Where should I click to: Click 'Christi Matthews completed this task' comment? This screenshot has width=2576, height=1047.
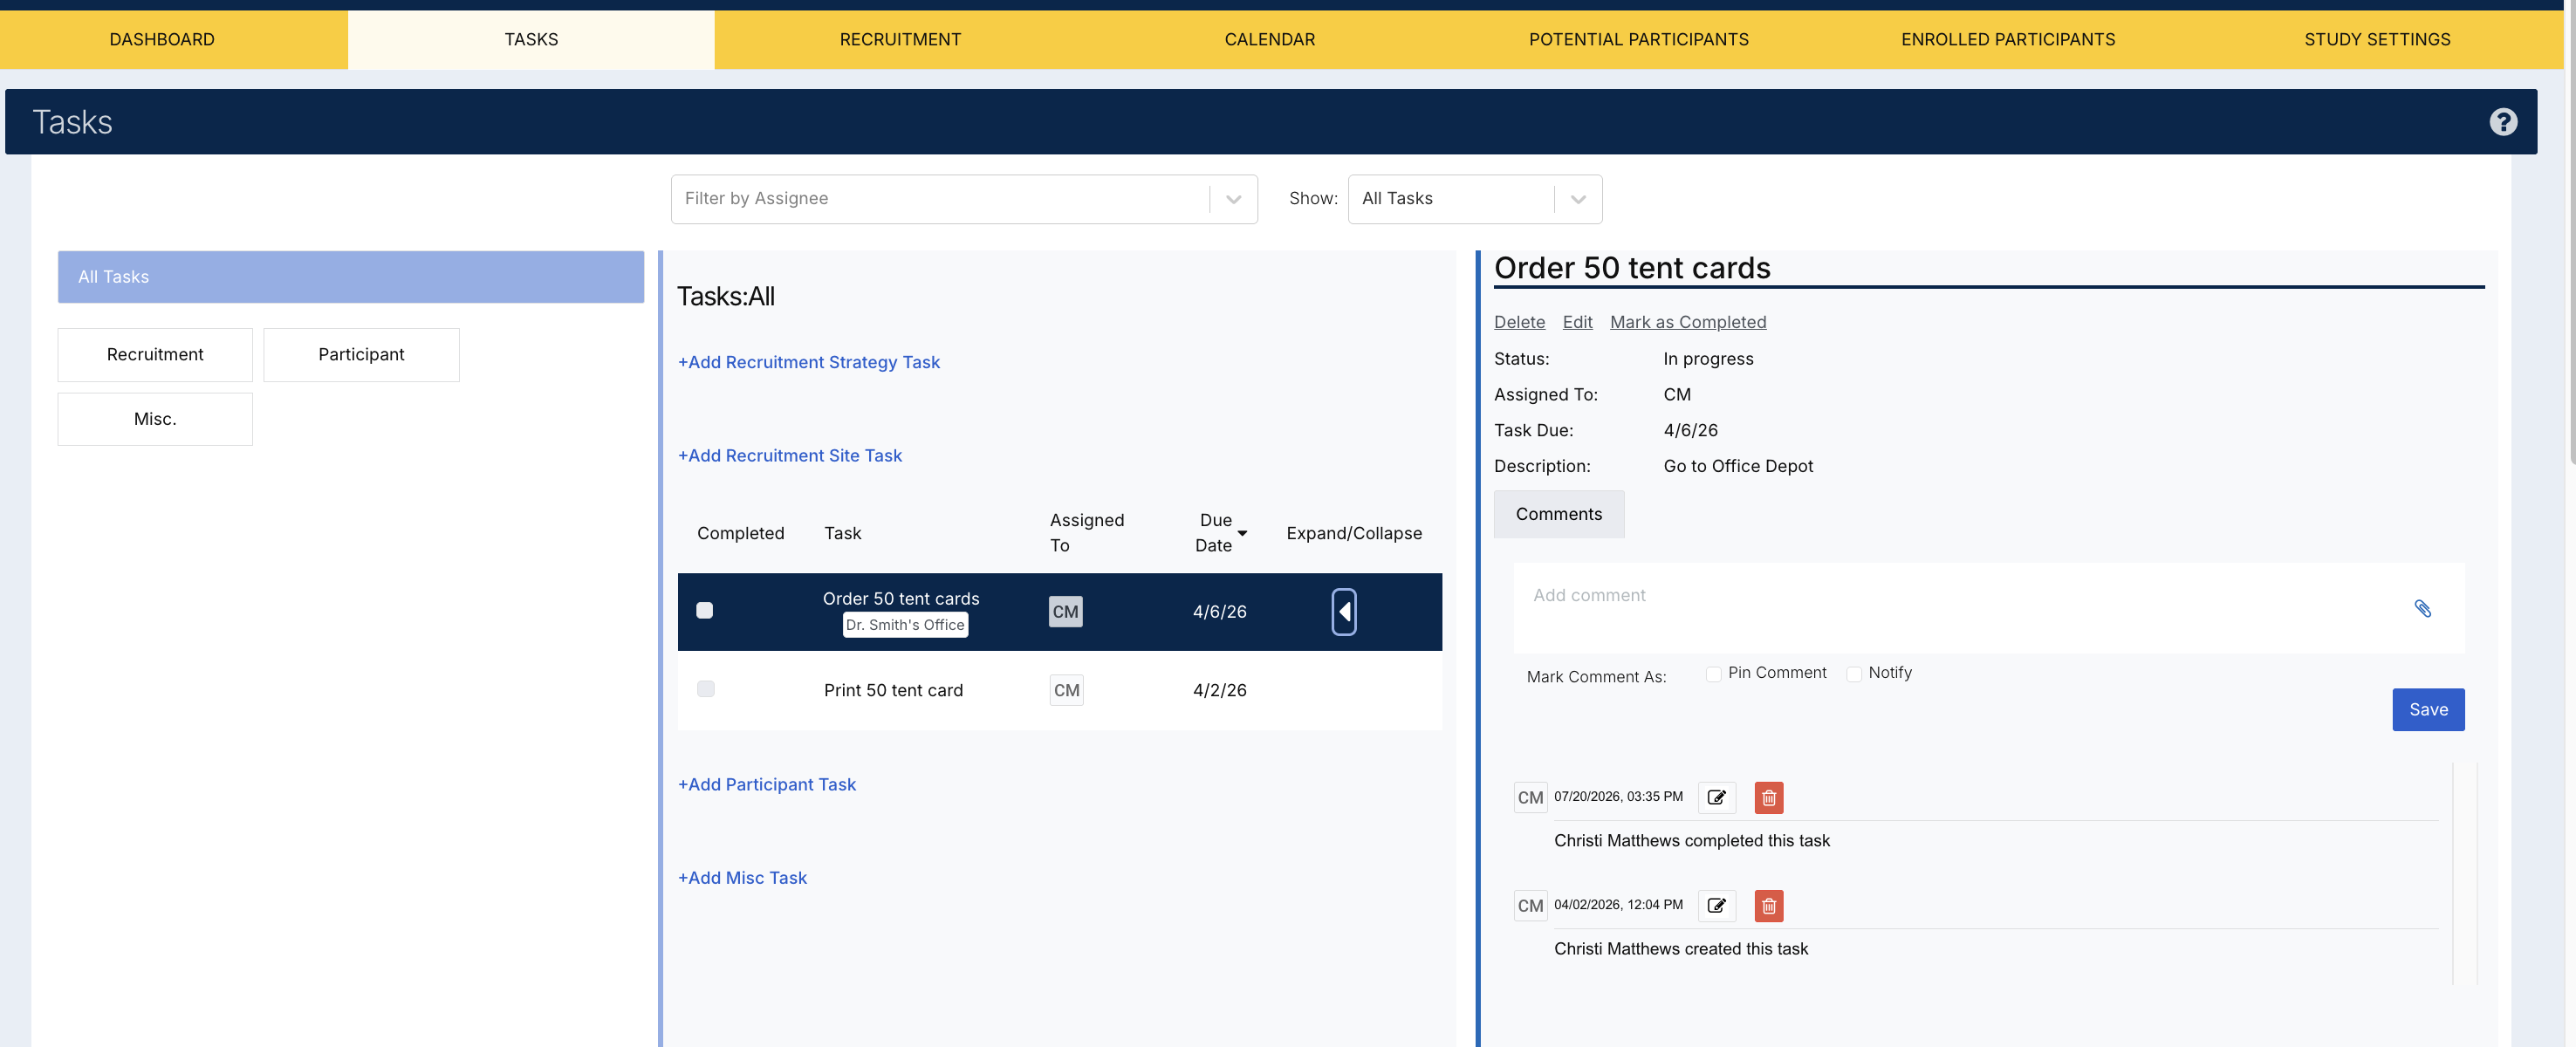(x=1692, y=840)
